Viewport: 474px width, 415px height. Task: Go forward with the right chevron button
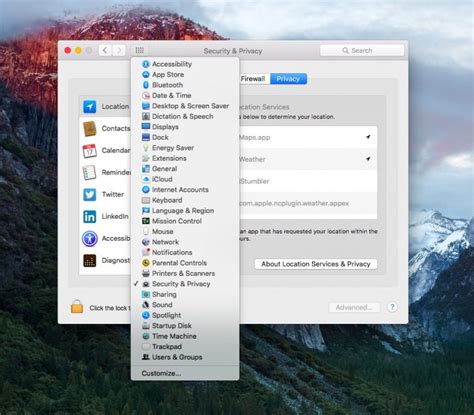click(119, 50)
